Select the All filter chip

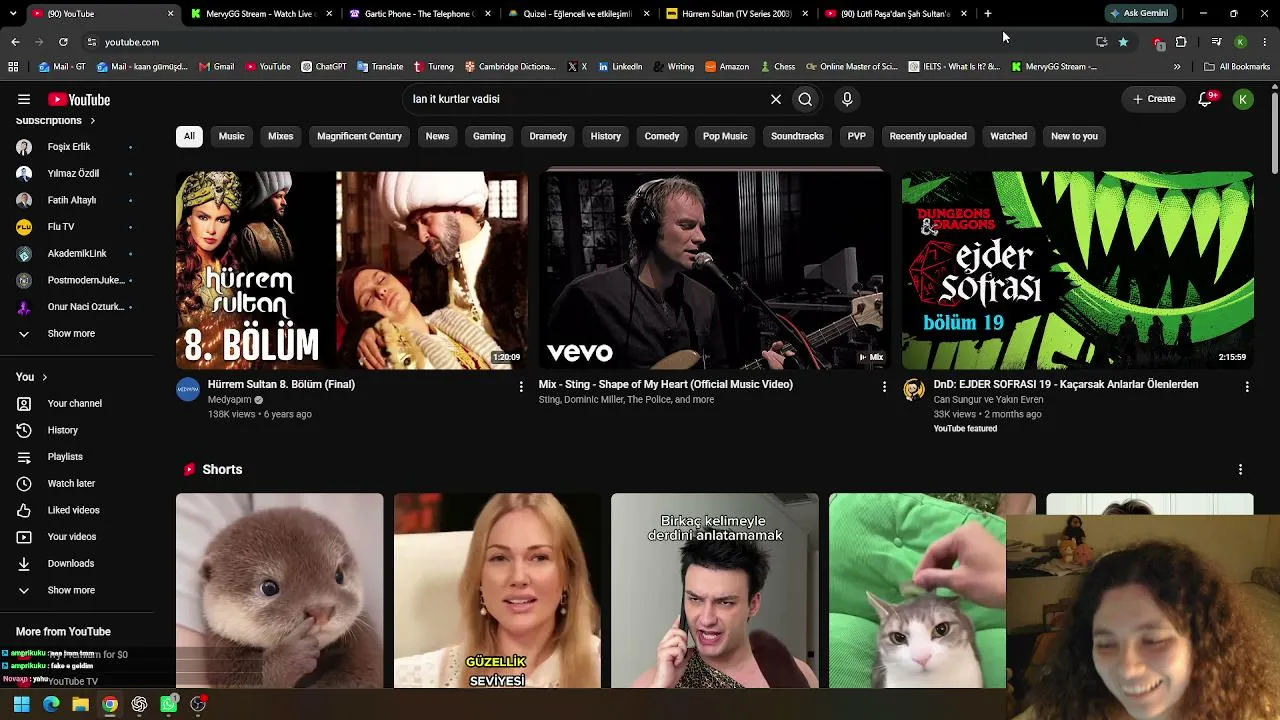(189, 136)
